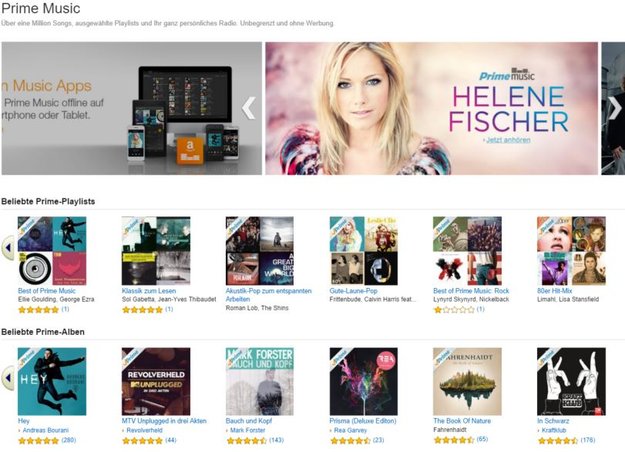Open the 'Prisma (Deluxe Edition)' title link

pos(363,421)
